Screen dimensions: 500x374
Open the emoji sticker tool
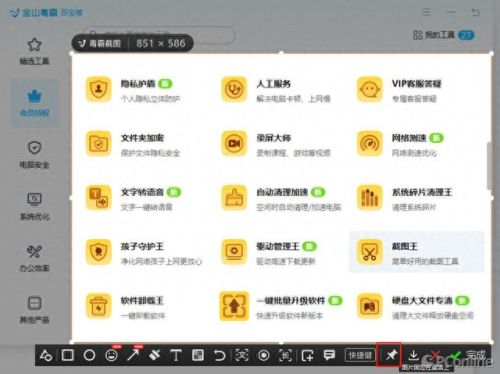click(111, 355)
